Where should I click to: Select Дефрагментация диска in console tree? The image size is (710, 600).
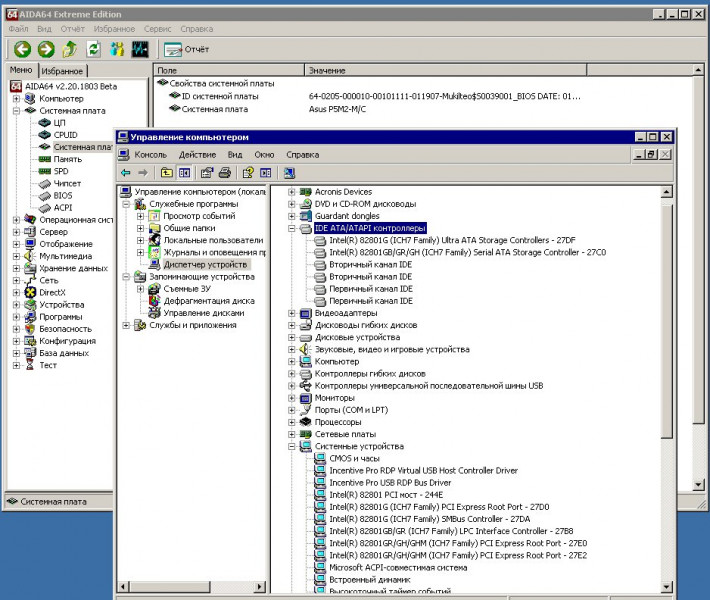tap(209, 301)
